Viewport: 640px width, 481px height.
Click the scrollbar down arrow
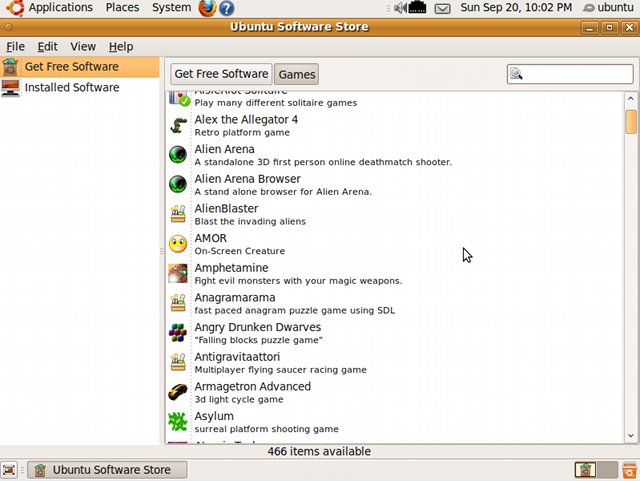pyautogui.click(x=631, y=436)
